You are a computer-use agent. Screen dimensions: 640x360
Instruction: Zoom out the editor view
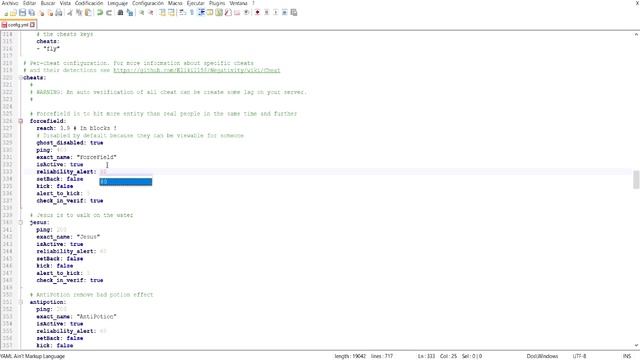(x=151, y=13)
